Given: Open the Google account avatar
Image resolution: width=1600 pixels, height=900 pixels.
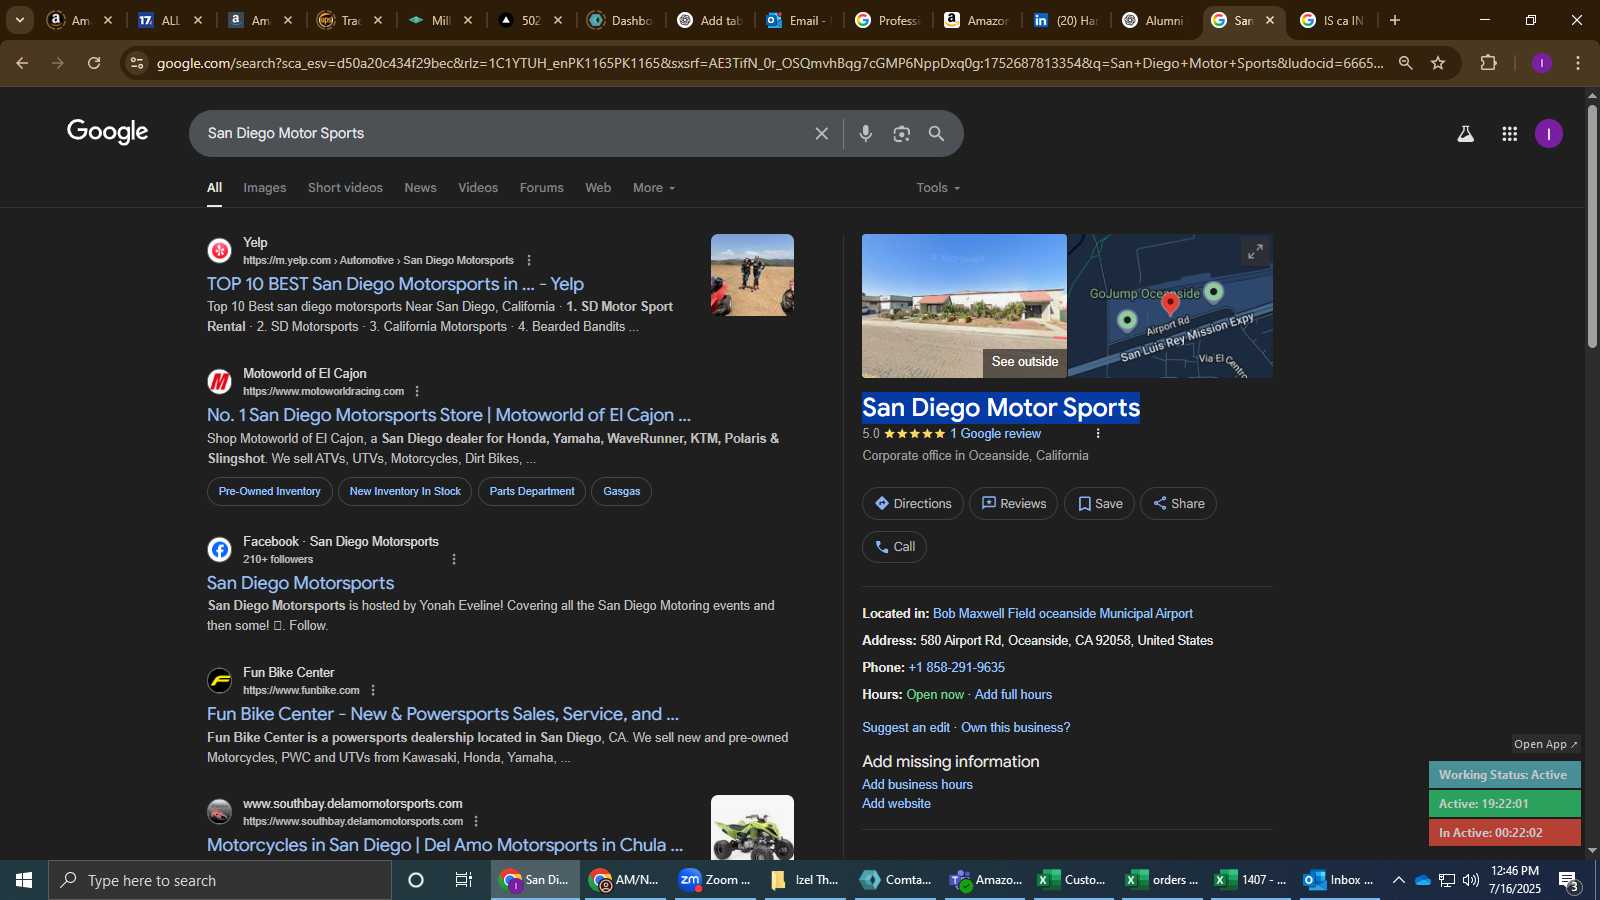Looking at the screenshot, I should pyautogui.click(x=1549, y=134).
